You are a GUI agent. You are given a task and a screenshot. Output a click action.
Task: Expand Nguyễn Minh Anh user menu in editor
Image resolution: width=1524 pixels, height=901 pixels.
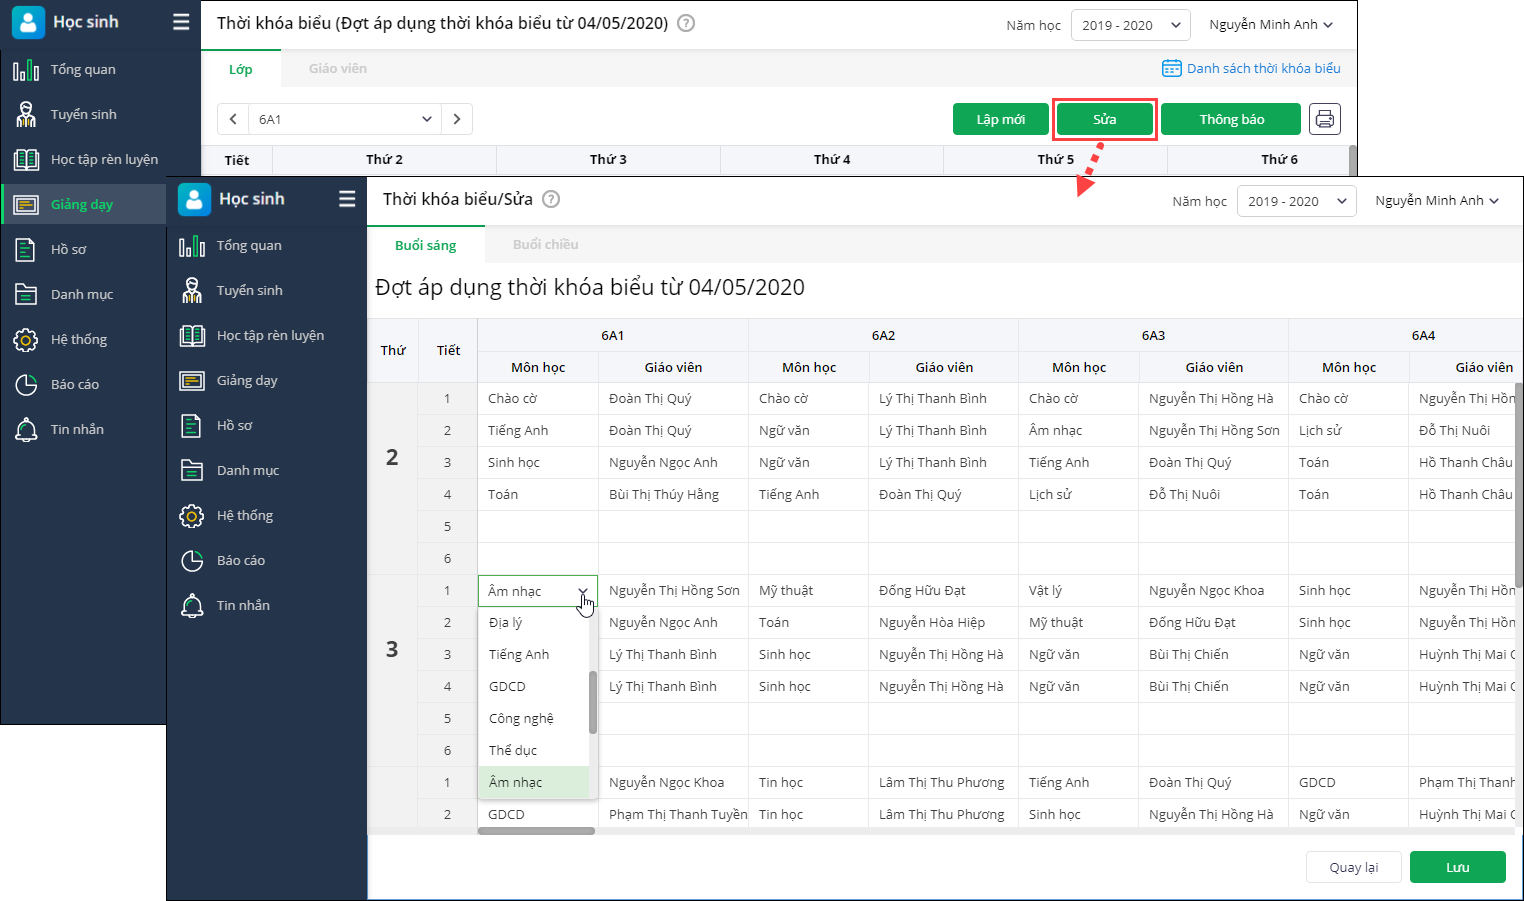click(x=1436, y=201)
